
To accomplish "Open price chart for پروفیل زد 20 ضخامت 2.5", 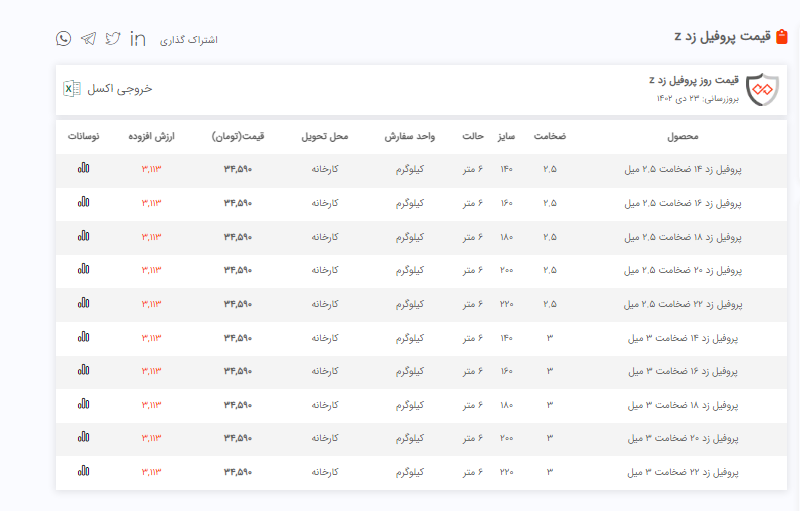I will (84, 270).
